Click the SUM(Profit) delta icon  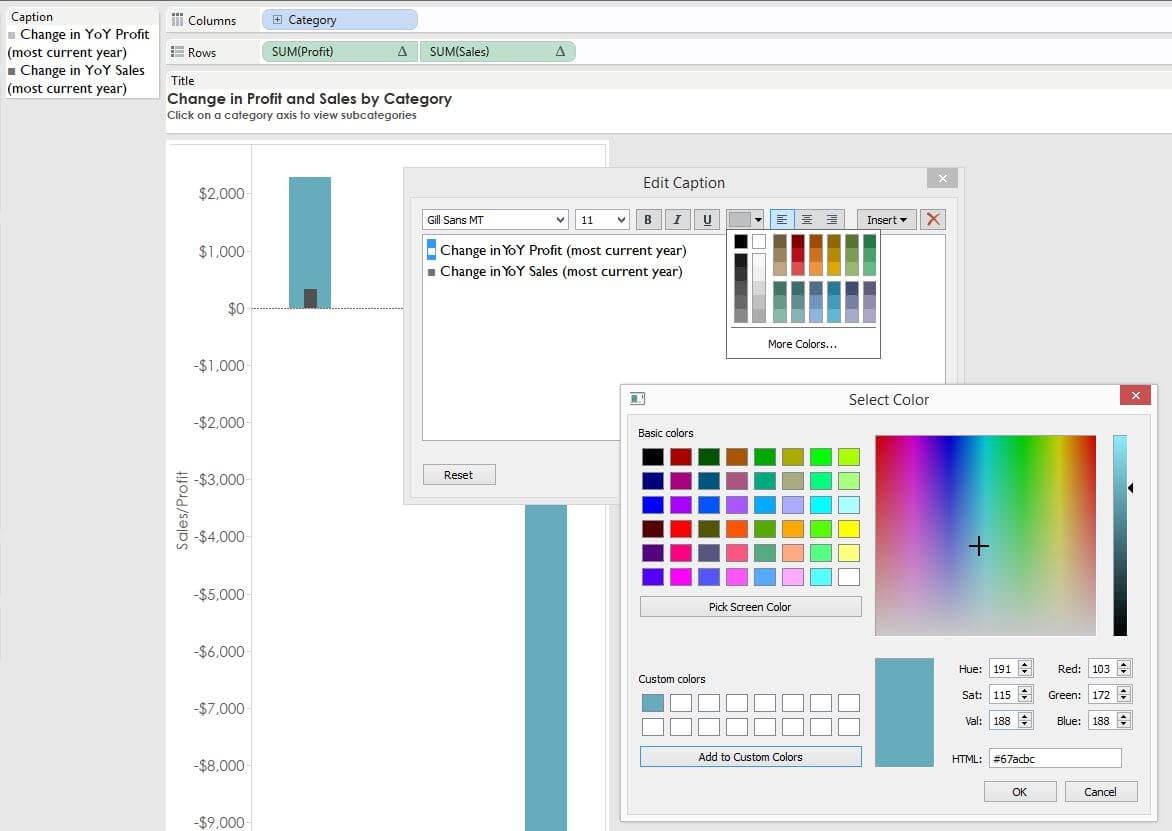(x=402, y=52)
